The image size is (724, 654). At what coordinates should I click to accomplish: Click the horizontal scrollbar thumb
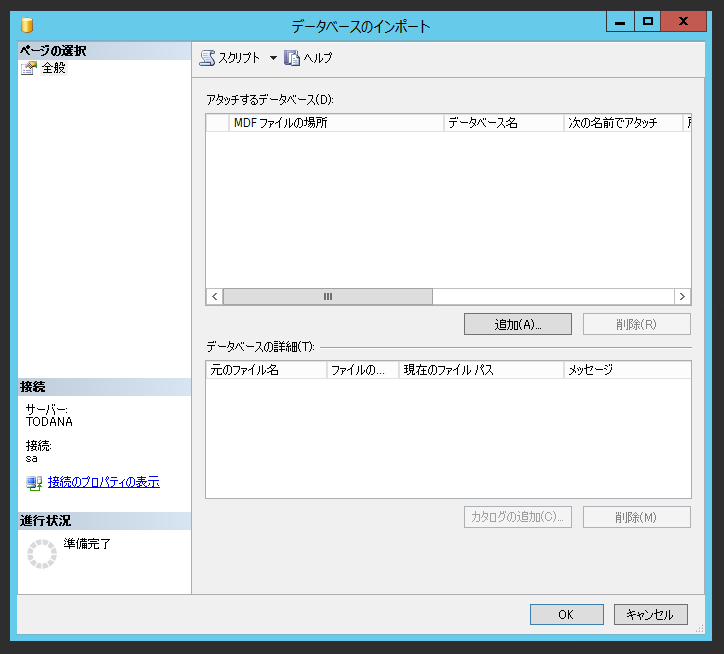click(328, 297)
